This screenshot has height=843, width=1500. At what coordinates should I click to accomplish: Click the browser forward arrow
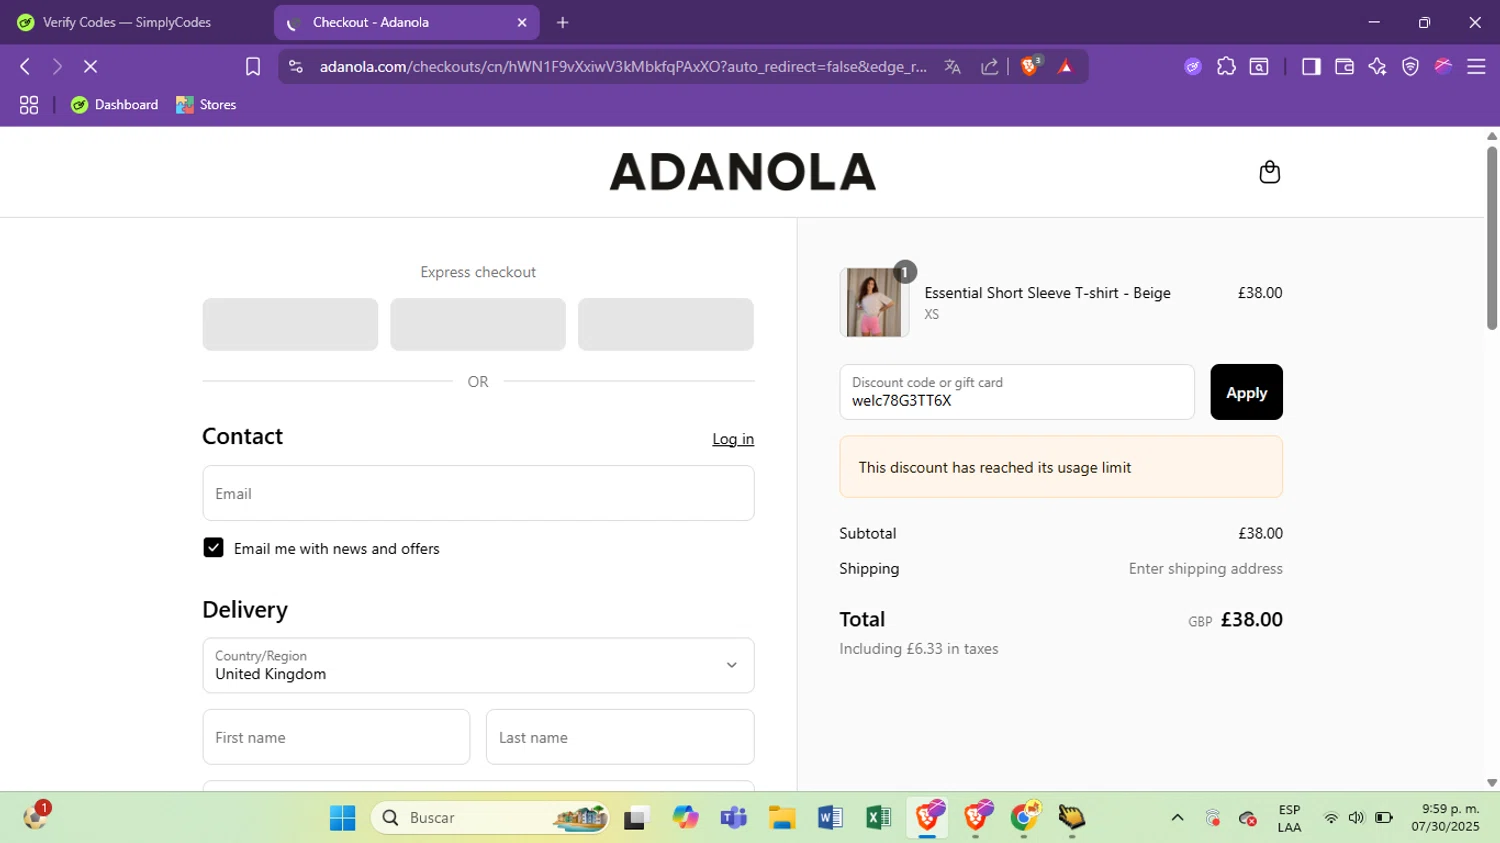point(57,66)
